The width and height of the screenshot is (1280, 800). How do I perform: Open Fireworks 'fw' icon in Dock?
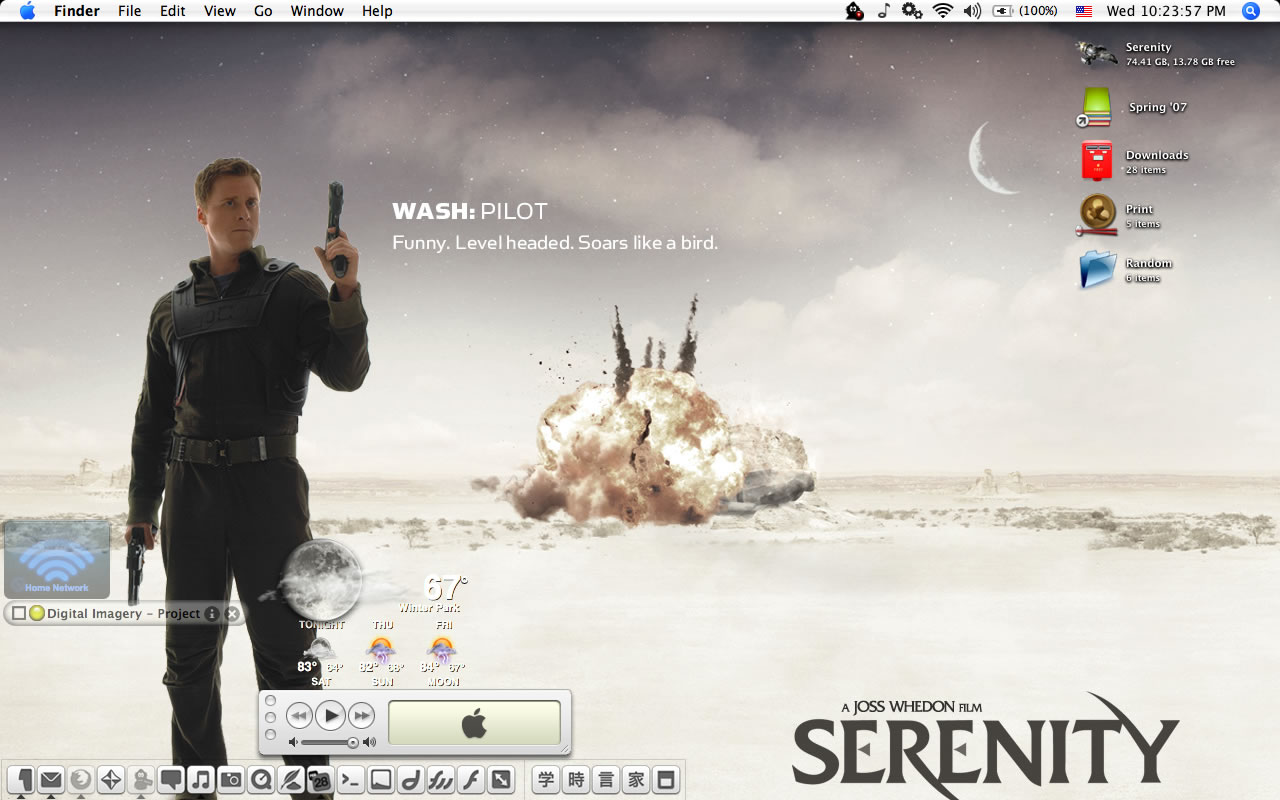[440, 780]
